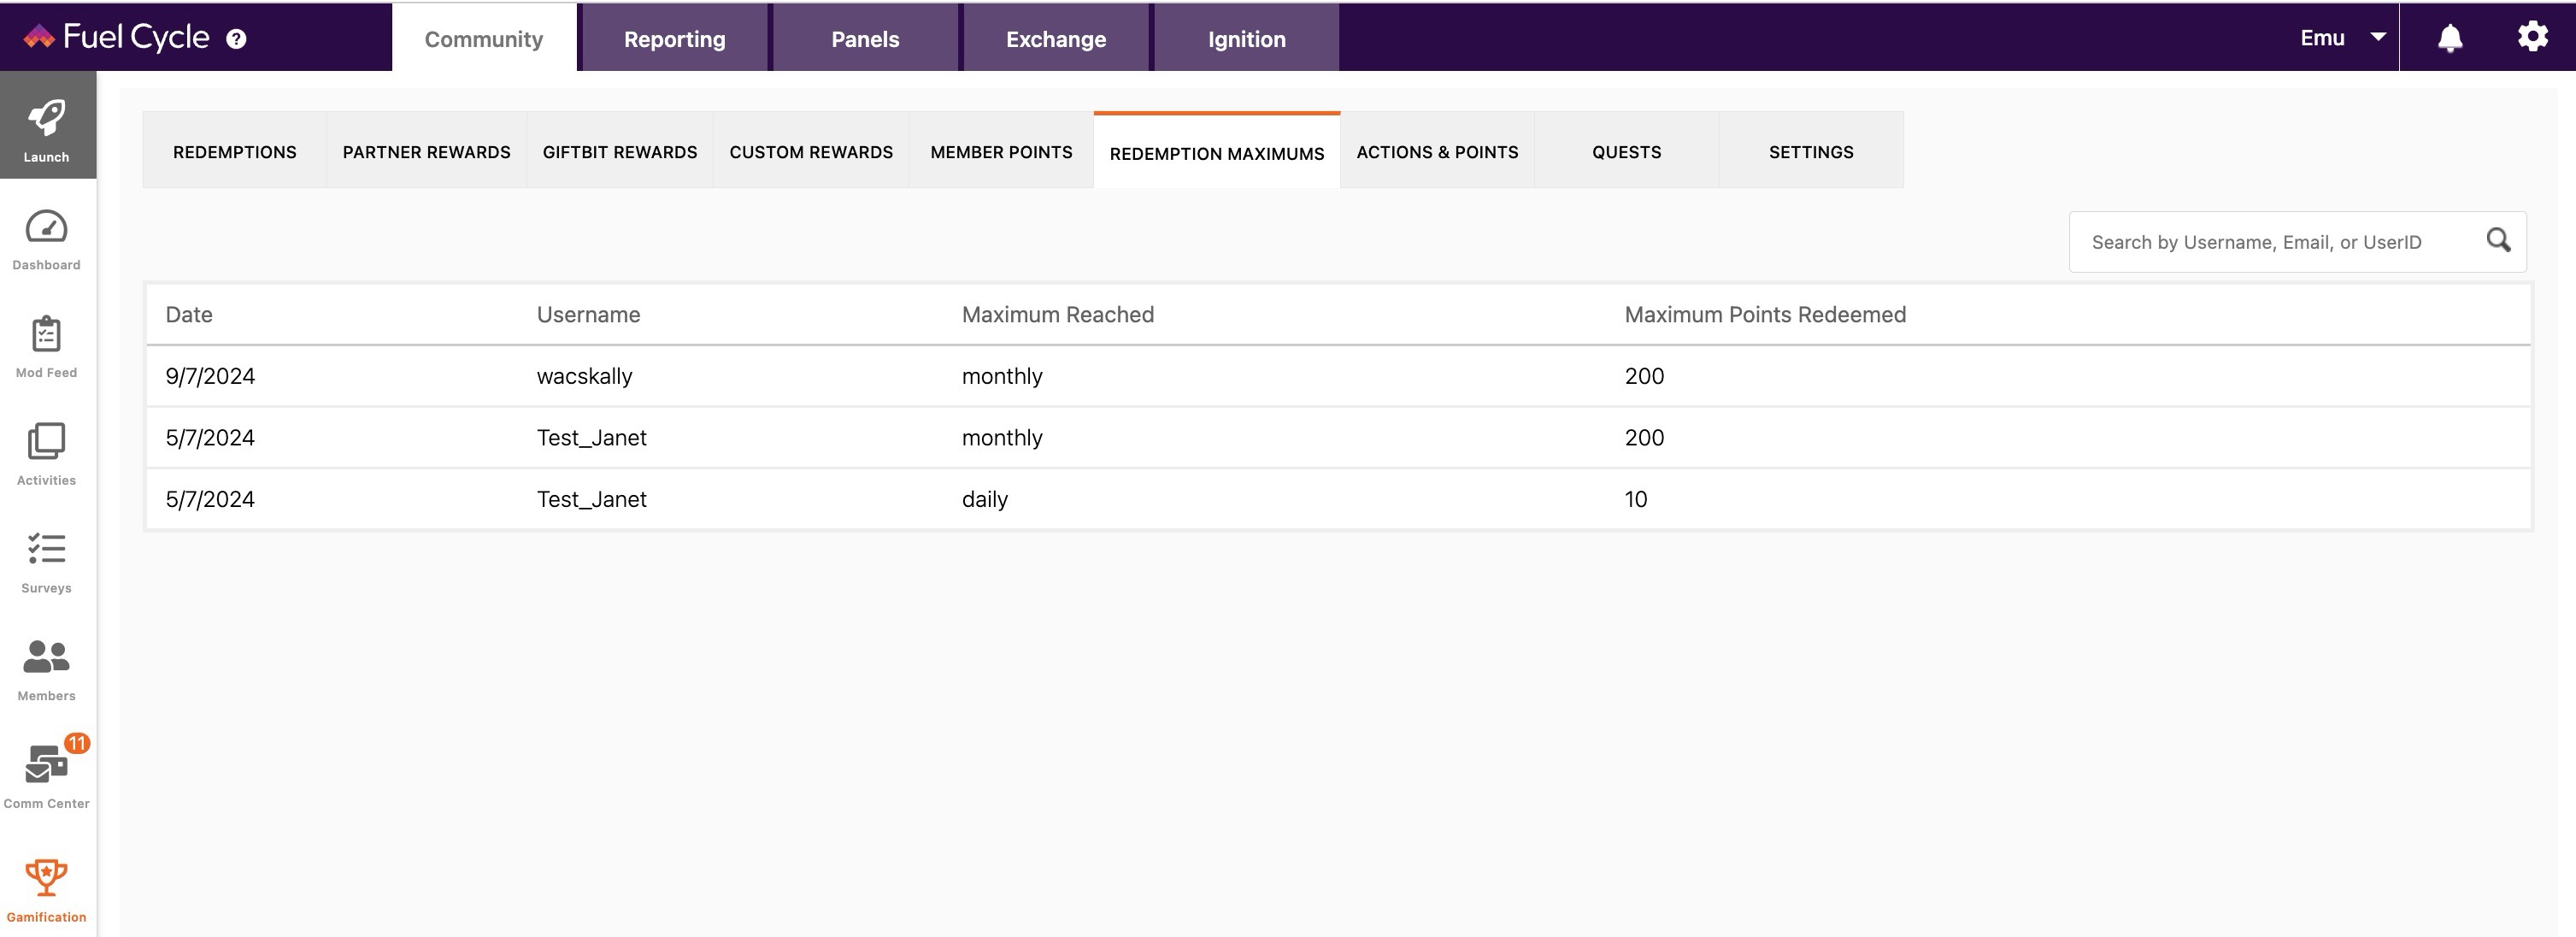Screen dimensions: 2576x937
Task: Select Test_Janet in the daily row
Action: (x=592, y=499)
